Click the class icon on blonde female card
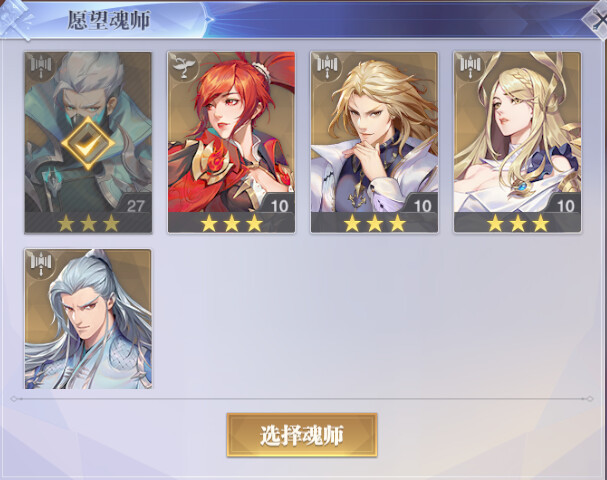607x480 pixels. [x=470, y=67]
